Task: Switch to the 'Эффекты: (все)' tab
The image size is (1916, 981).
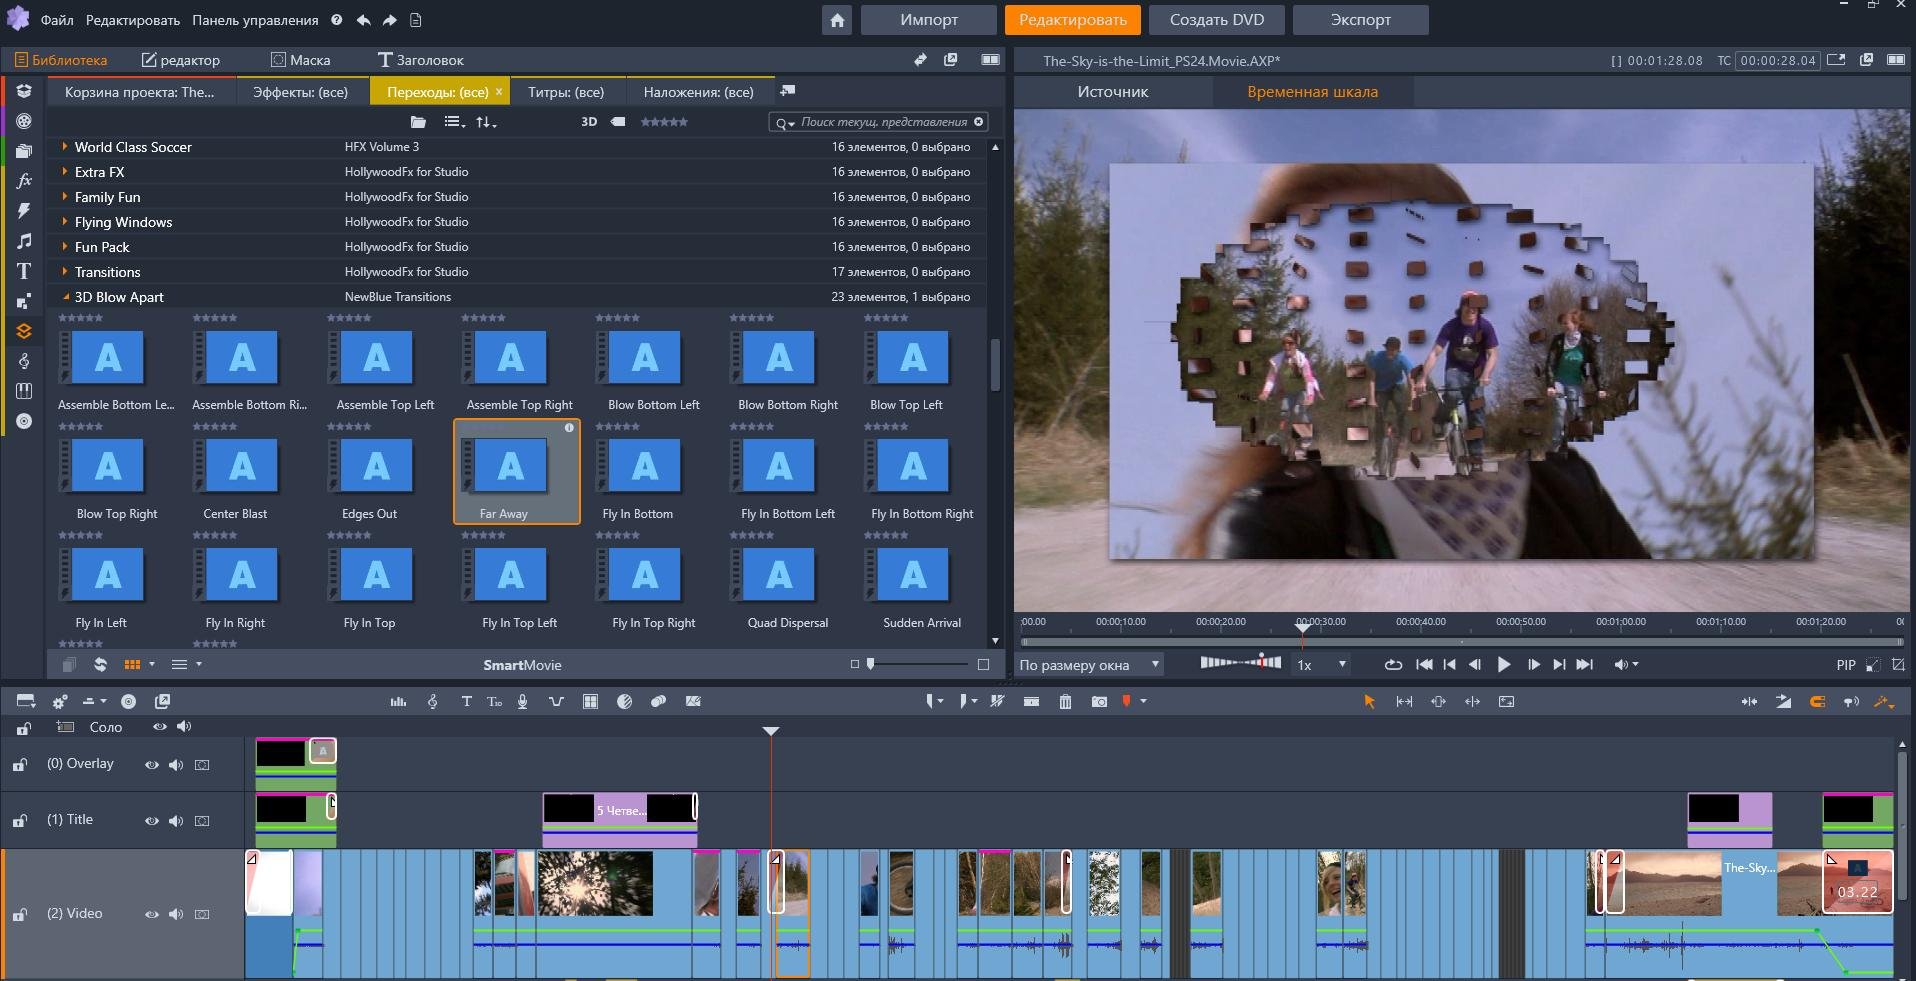Action: pyautogui.click(x=300, y=92)
